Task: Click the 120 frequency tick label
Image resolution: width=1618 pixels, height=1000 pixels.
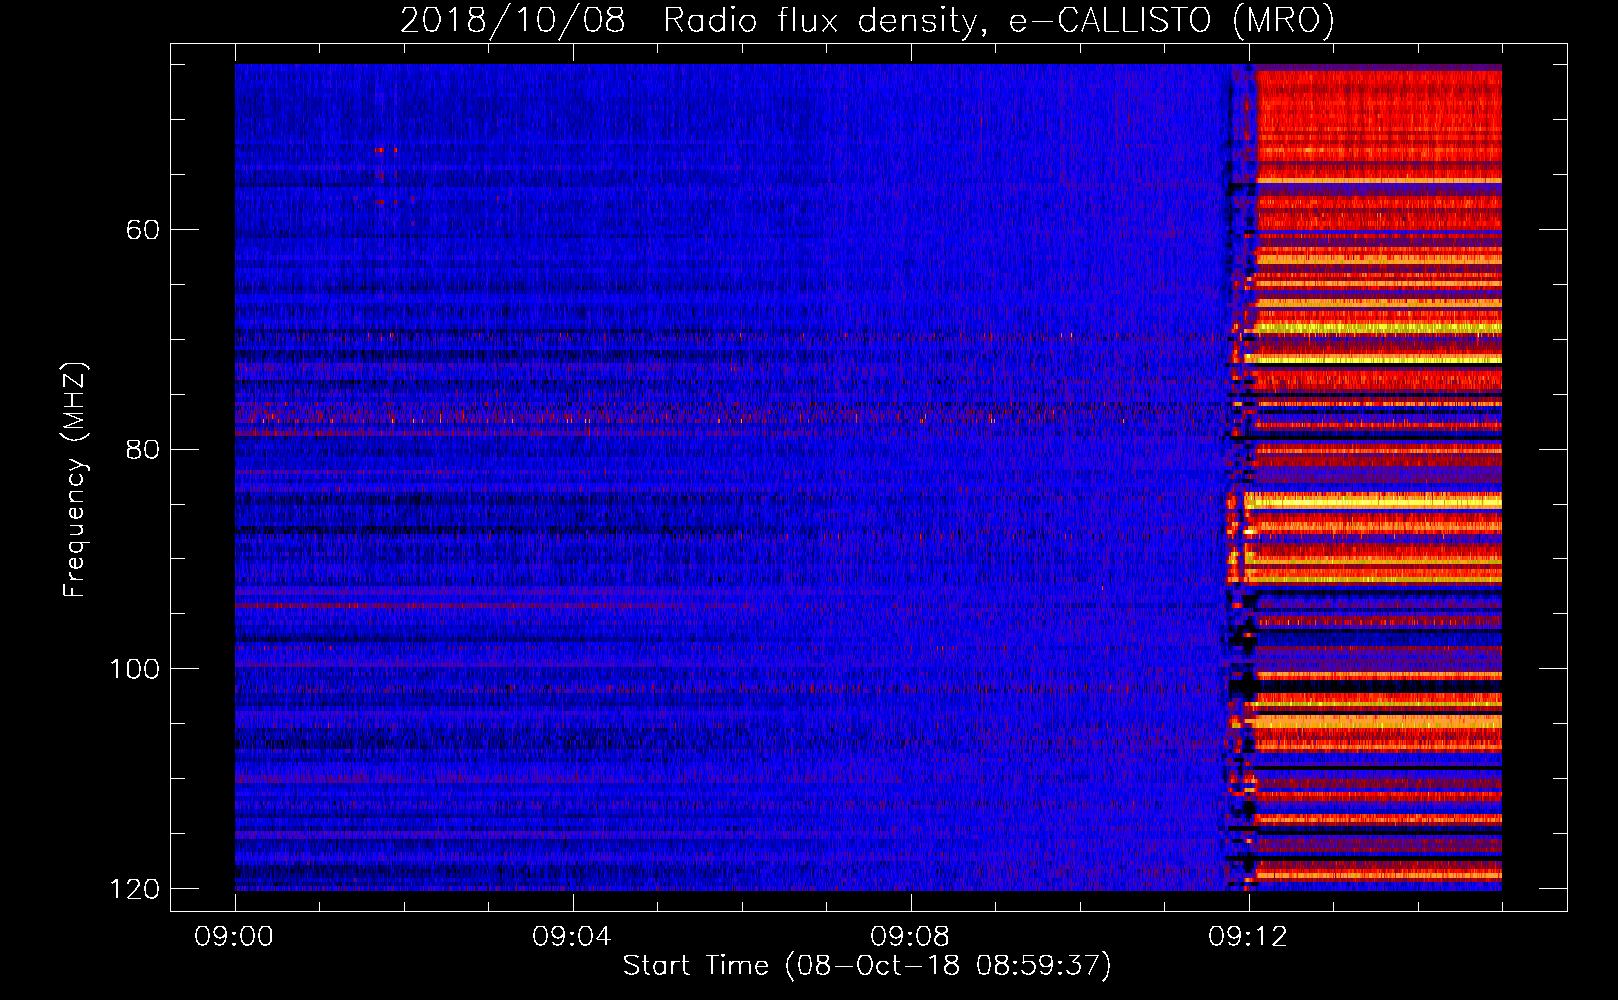Action: pos(134,888)
